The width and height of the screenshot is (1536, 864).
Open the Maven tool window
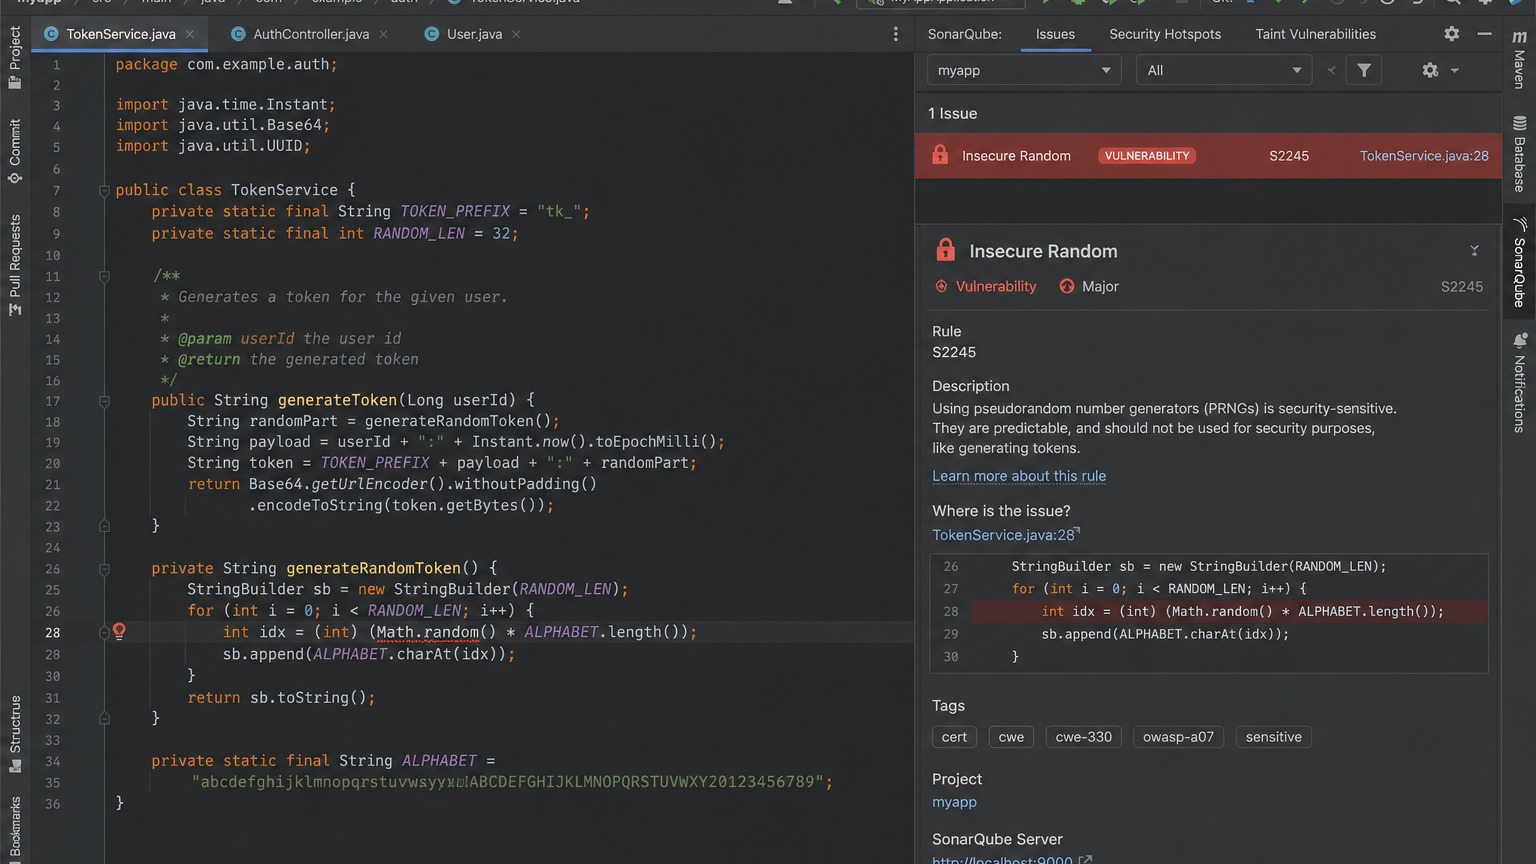point(1519,58)
